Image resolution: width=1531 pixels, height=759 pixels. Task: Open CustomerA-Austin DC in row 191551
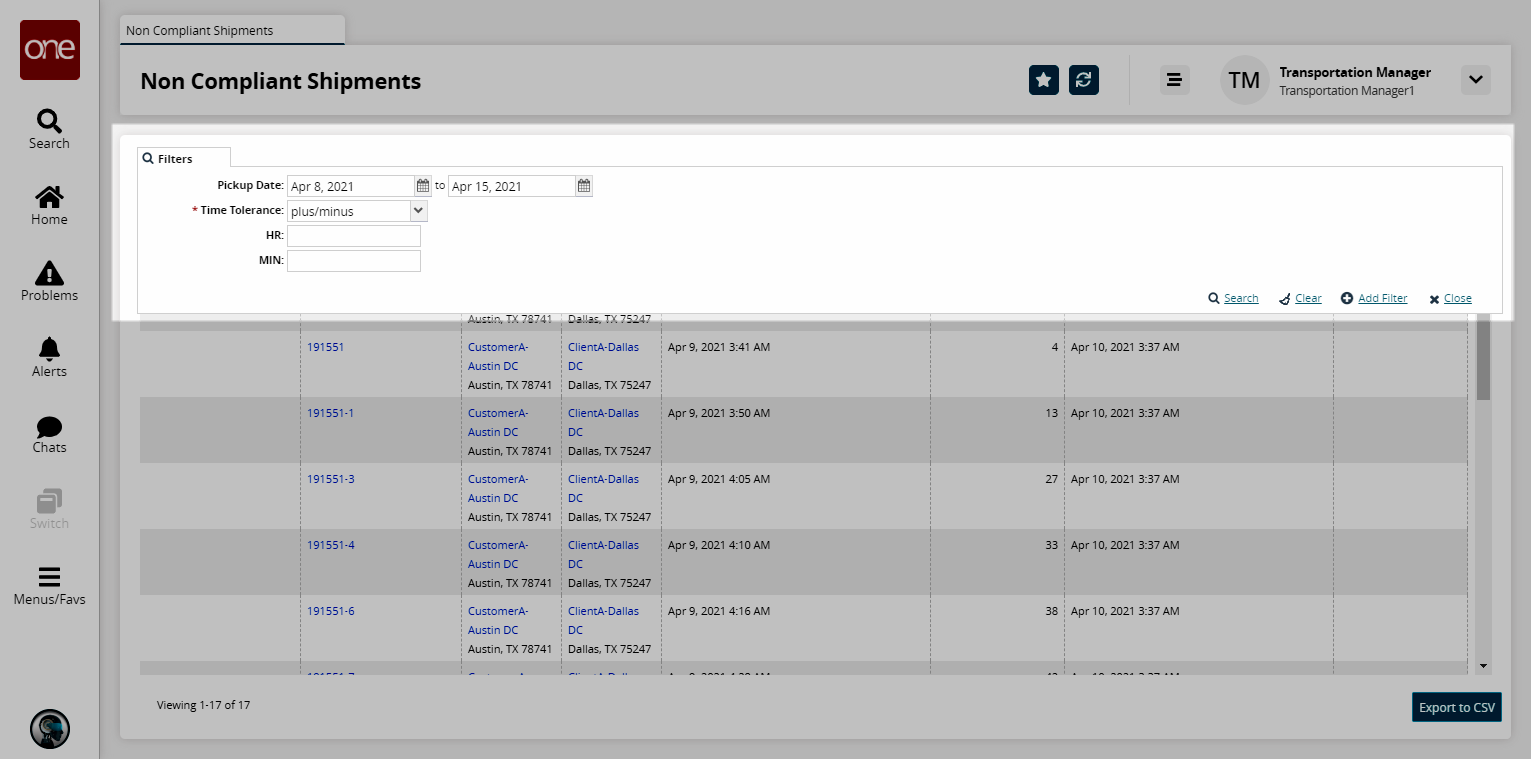tap(498, 356)
